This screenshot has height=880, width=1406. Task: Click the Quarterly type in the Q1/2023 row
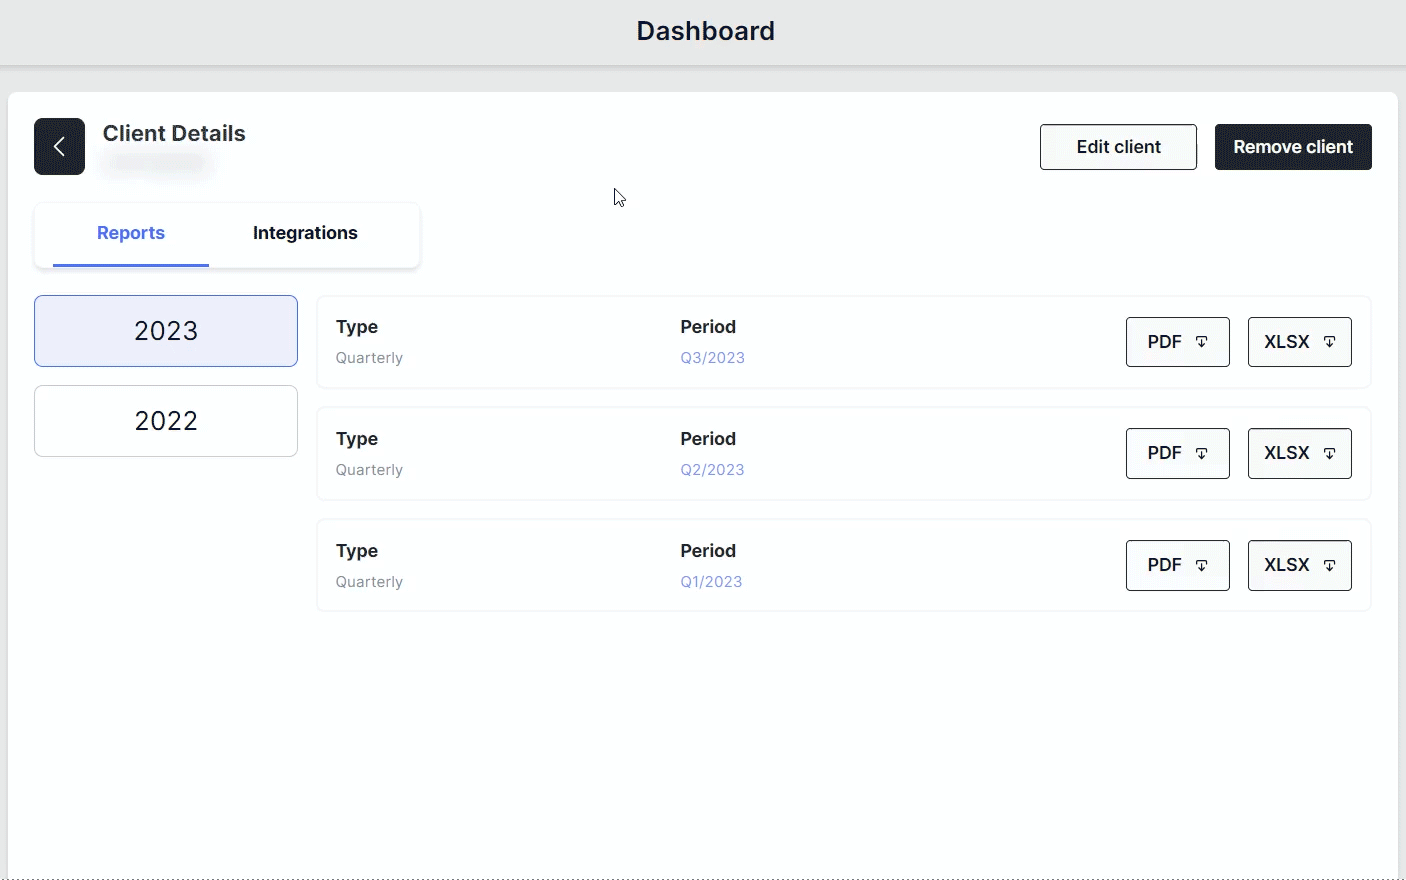coord(369,582)
